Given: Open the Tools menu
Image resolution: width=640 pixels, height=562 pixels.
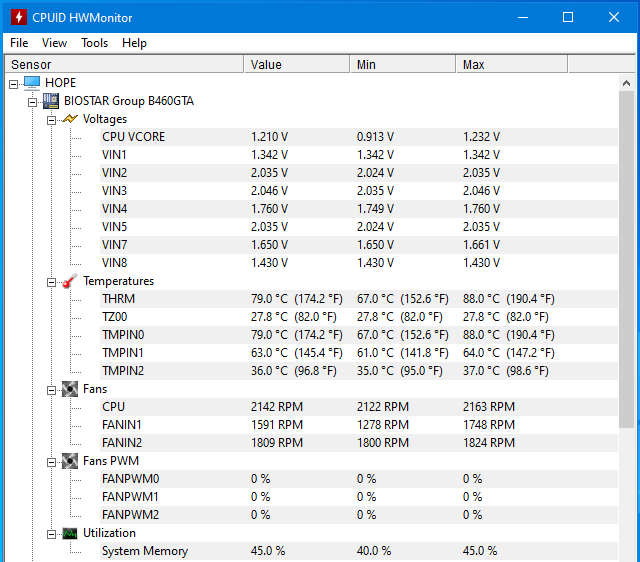Looking at the screenshot, I should tap(94, 43).
